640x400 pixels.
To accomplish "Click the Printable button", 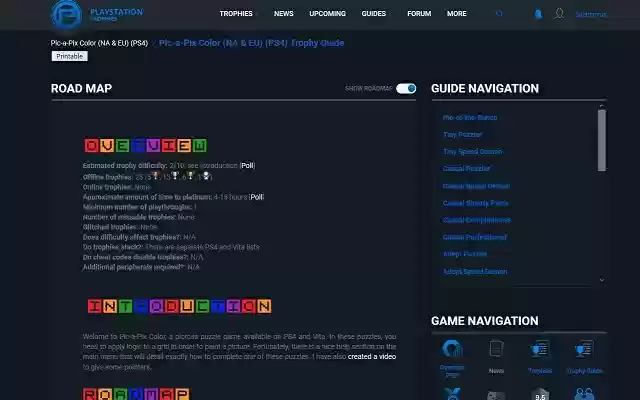I will click(x=69, y=56).
